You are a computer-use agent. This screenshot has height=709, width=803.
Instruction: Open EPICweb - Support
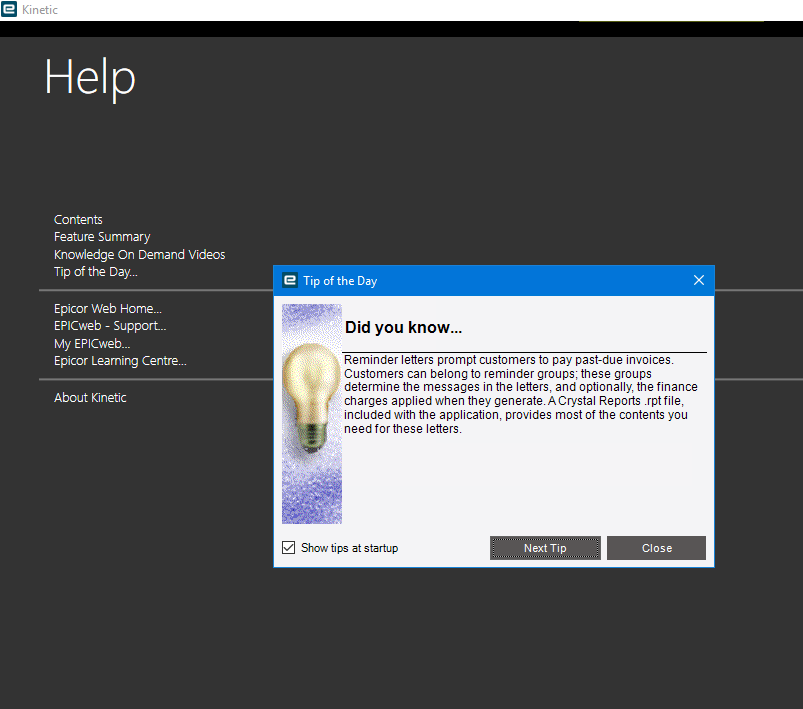[110, 325]
